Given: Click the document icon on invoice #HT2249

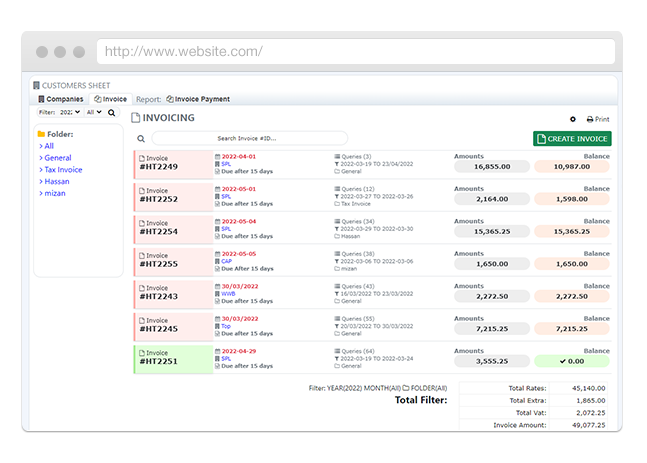Looking at the screenshot, I should pos(141,157).
